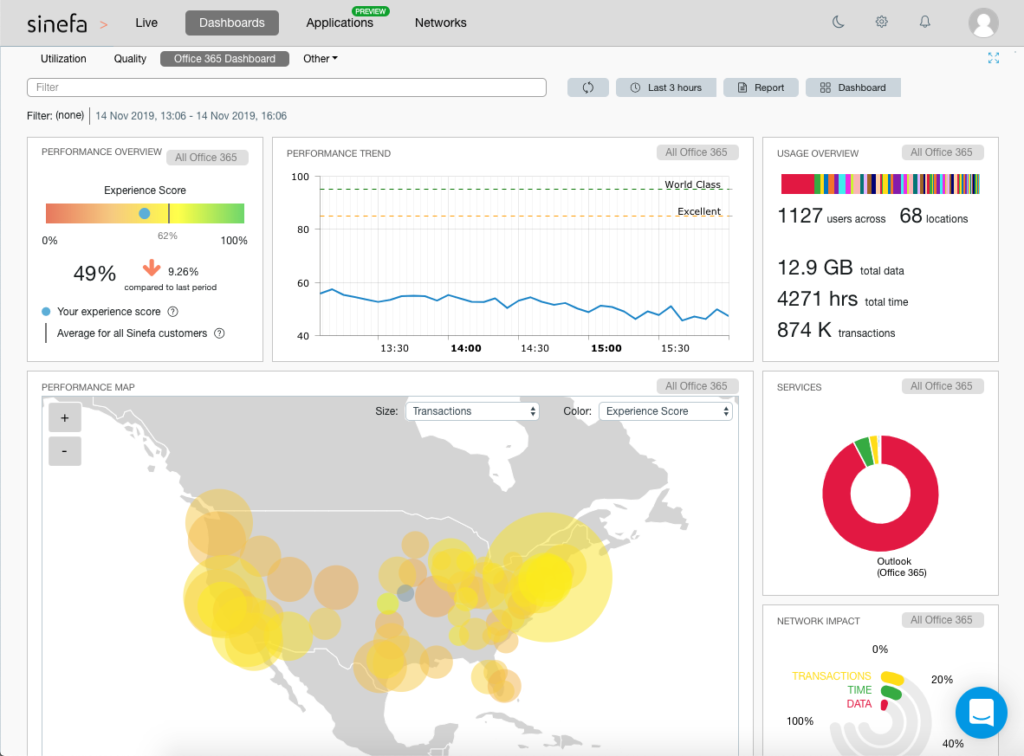The width and height of the screenshot is (1024, 756).
Task: Click the Outlook (Office 365) chart label
Action: click(901, 567)
